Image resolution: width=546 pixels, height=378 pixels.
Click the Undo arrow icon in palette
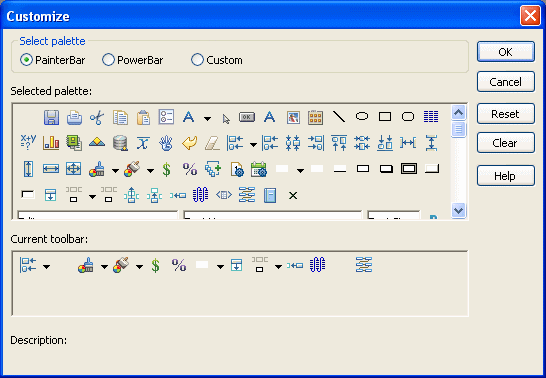pyautogui.click(x=189, y=143)
